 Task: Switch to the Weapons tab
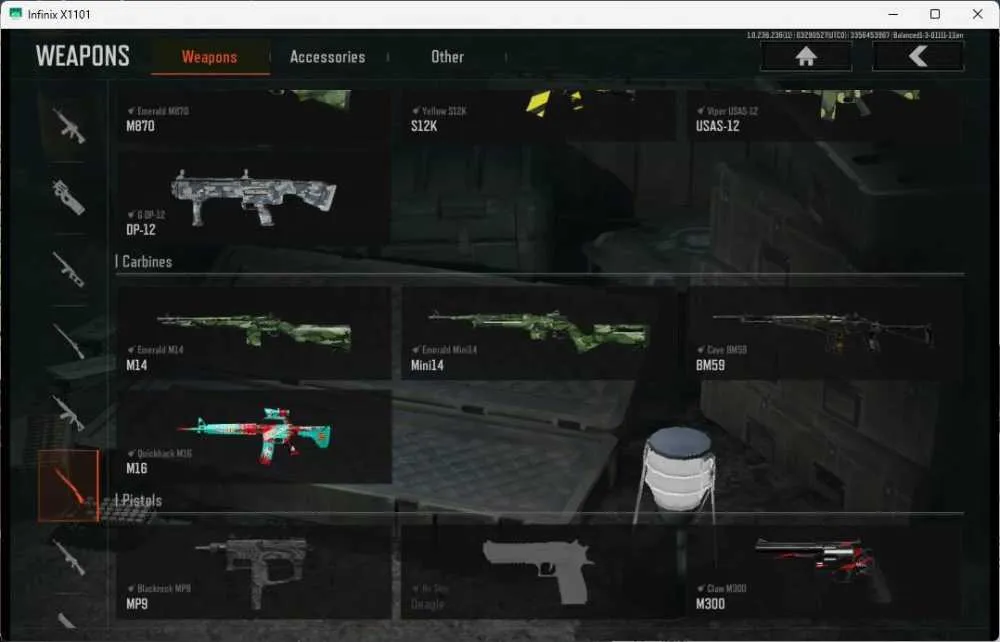[210, 57]
